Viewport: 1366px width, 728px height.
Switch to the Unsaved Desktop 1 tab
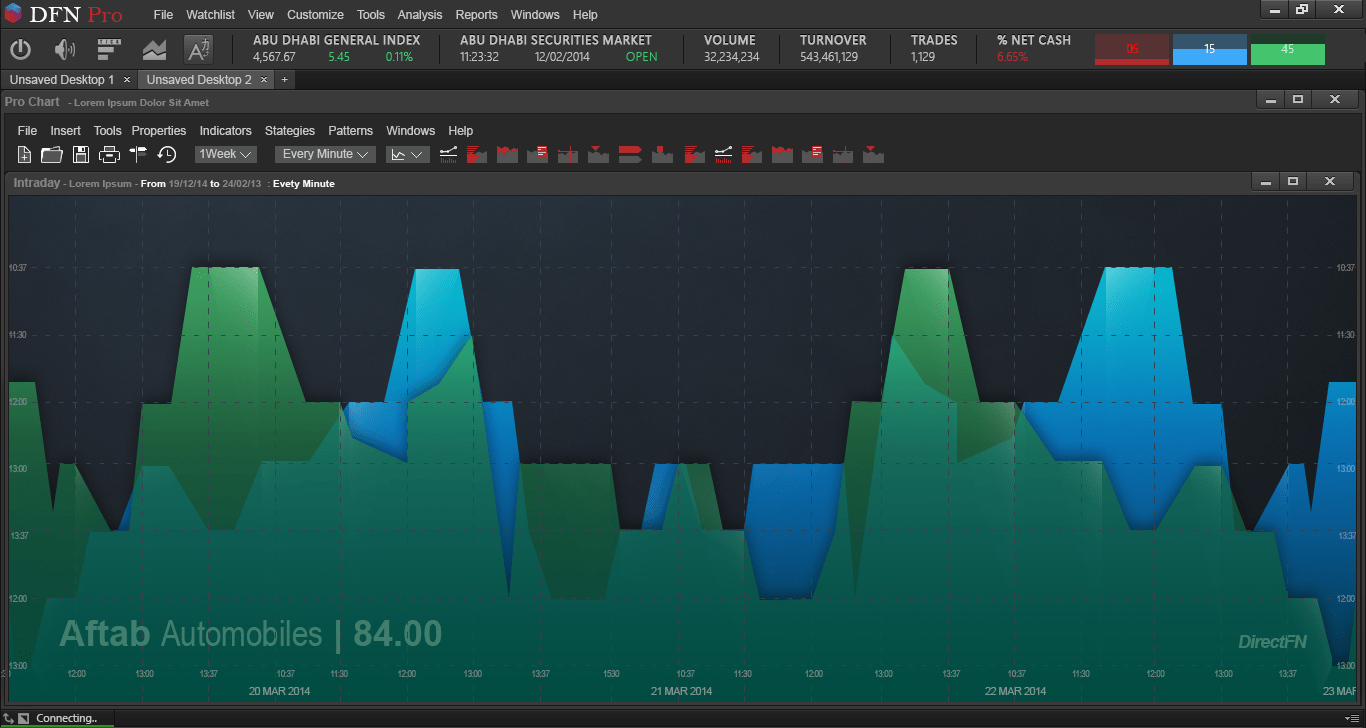(x=62, y=80)
